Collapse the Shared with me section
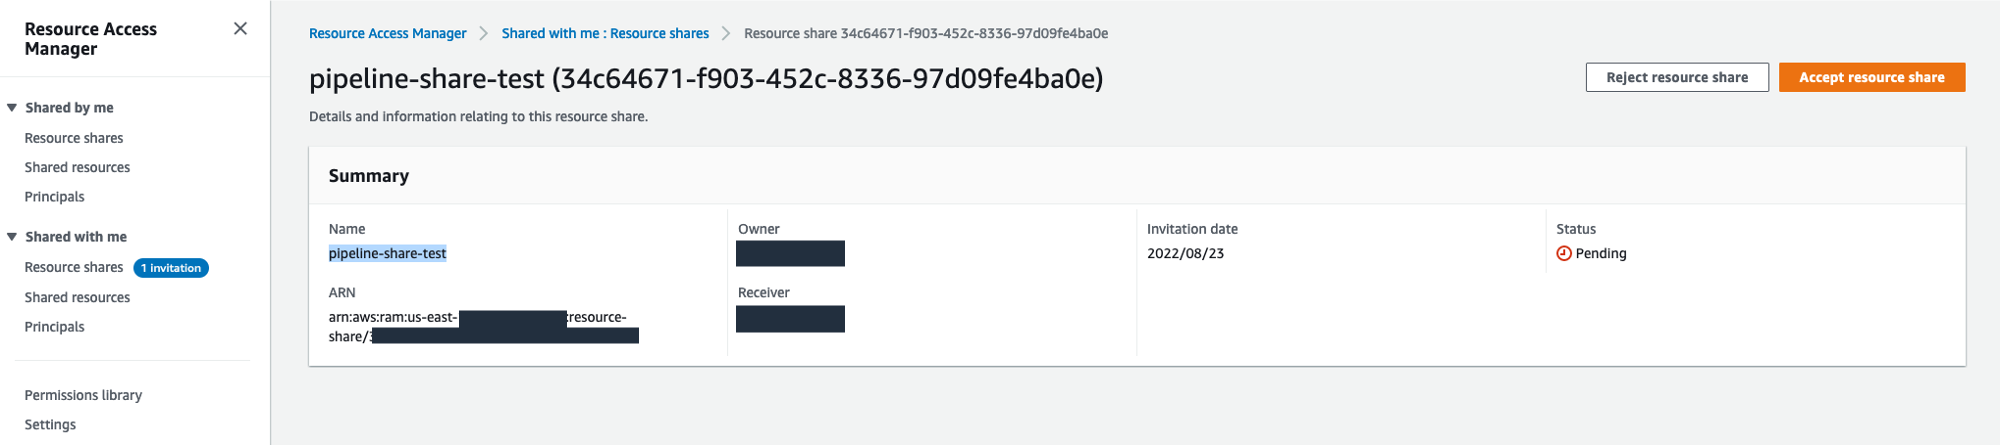Image resolution: width=2002 pixels, height=445 pixels. [12, 237]
